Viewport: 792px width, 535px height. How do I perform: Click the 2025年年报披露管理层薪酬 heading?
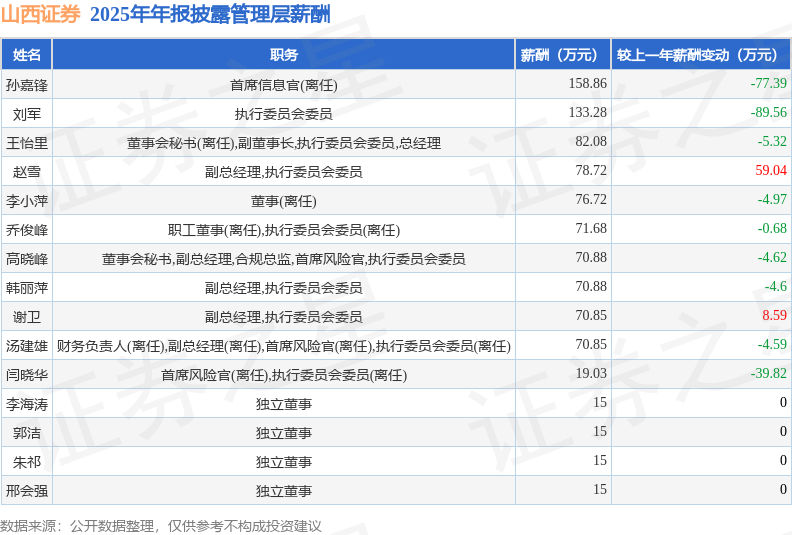tap(210, 14)
